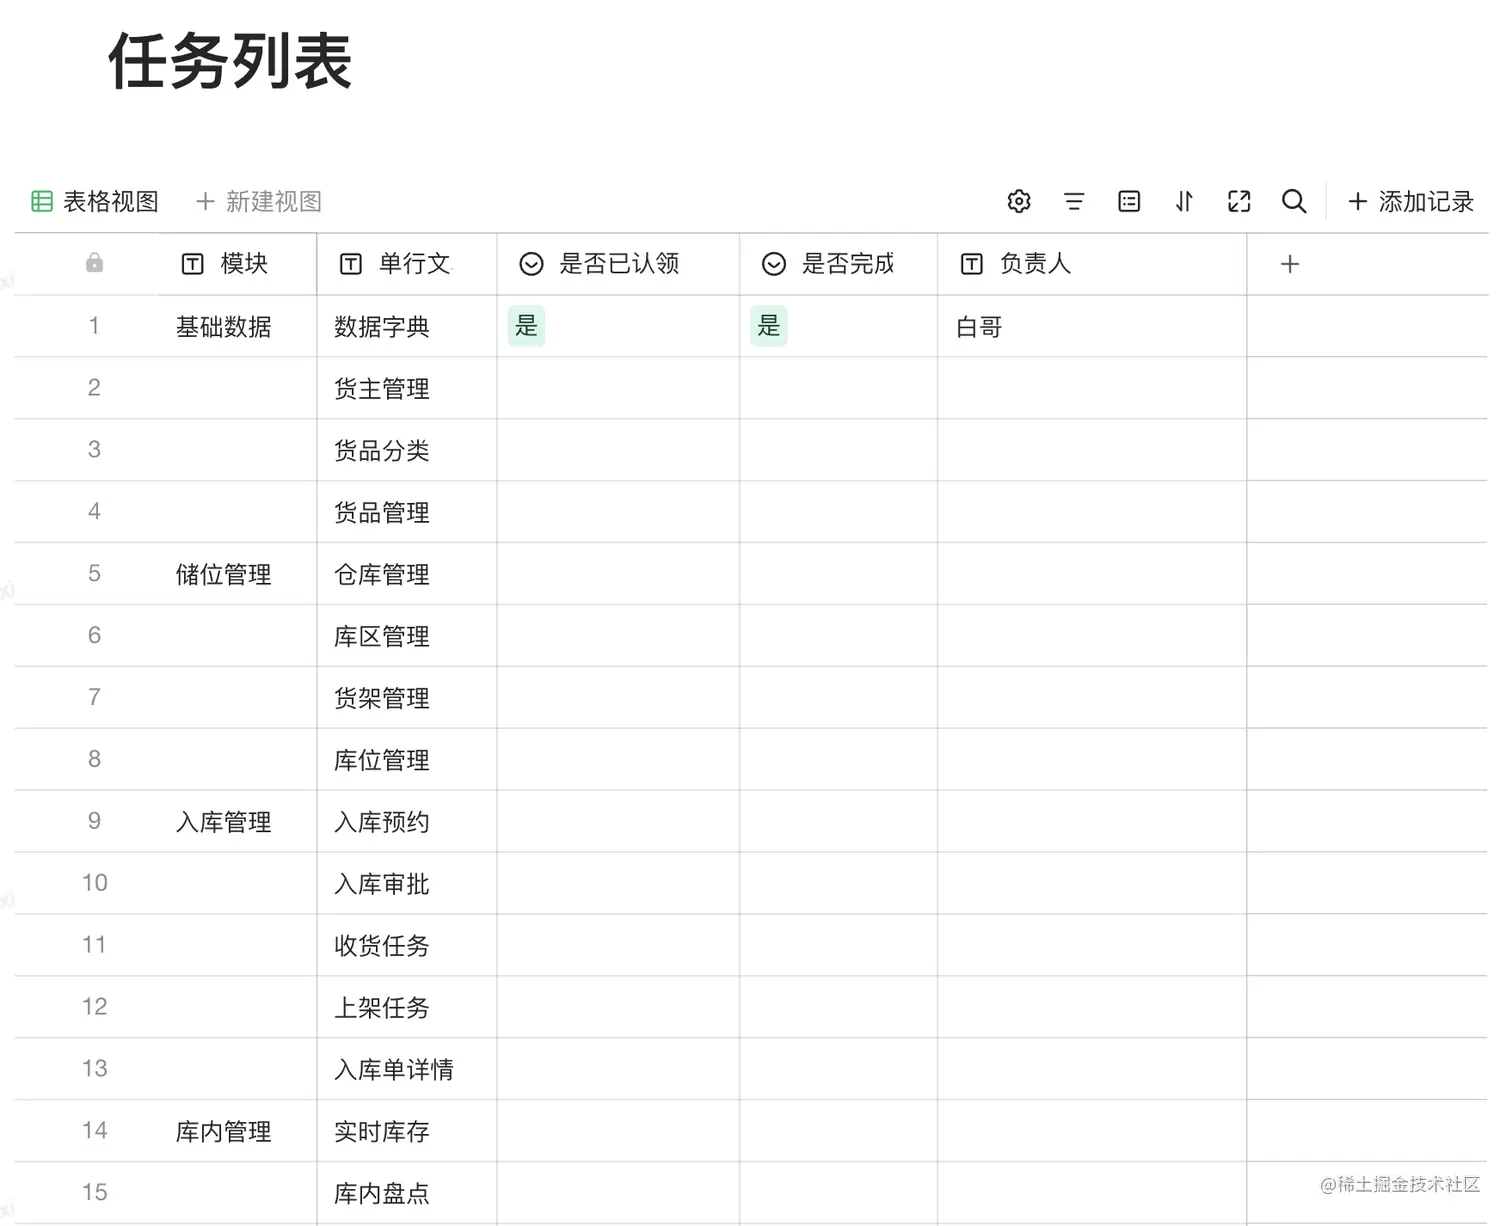
Task: Select the 负责人 column header
Action: click(1092, 264)
